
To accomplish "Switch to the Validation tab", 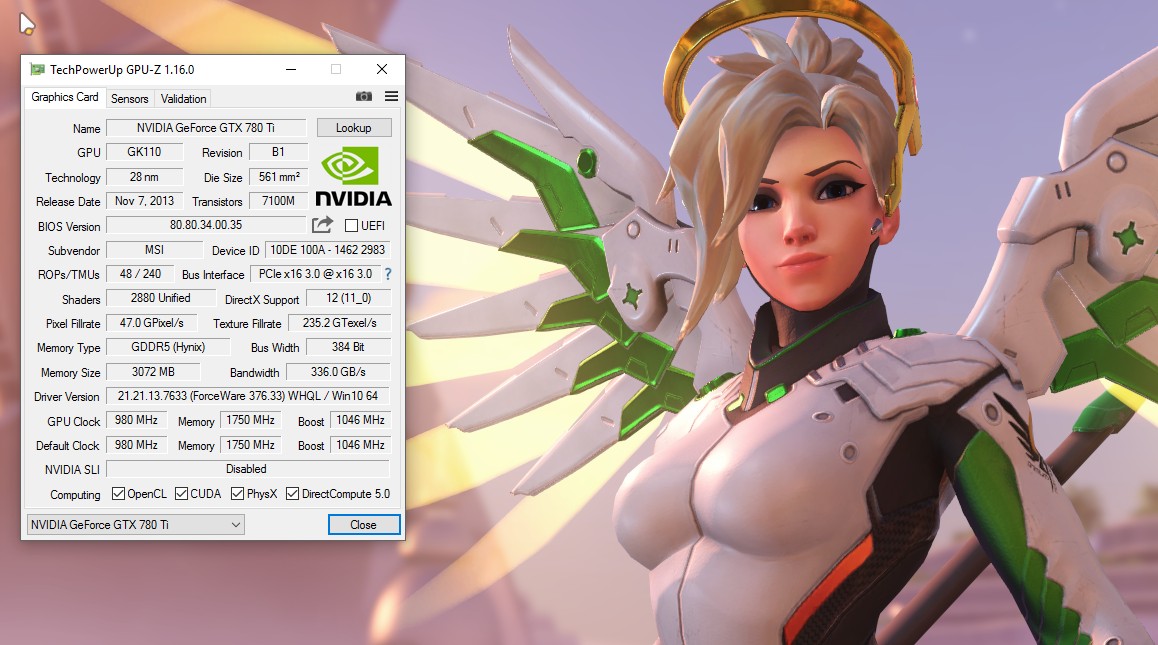I will point(183,98).
